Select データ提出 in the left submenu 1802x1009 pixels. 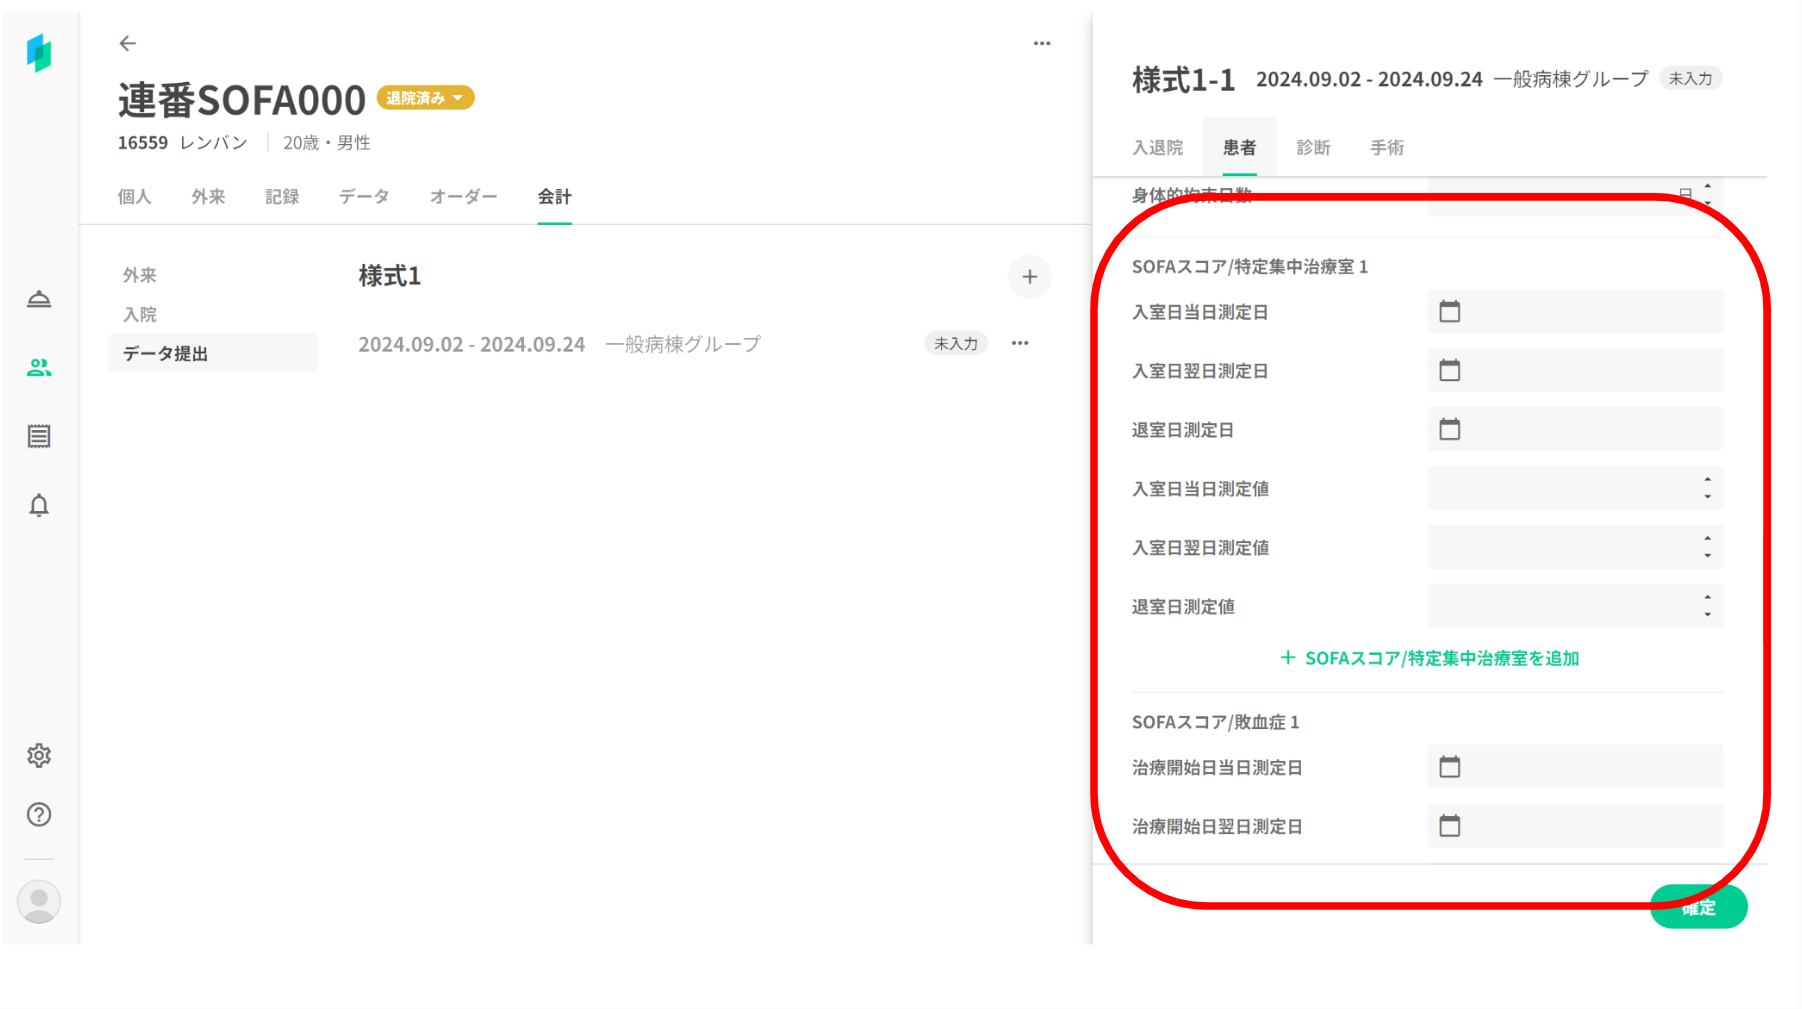tap(213, 353)
